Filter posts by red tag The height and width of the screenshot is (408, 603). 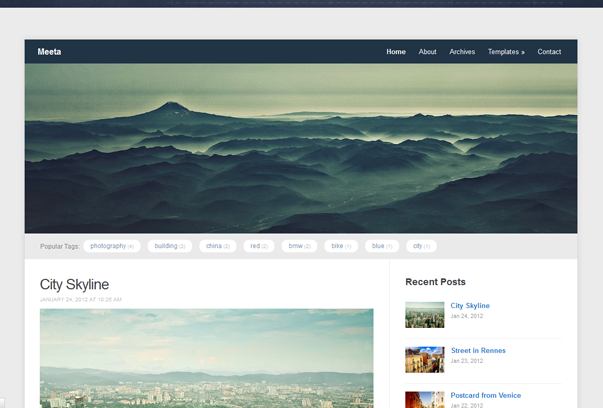(259, 246)
